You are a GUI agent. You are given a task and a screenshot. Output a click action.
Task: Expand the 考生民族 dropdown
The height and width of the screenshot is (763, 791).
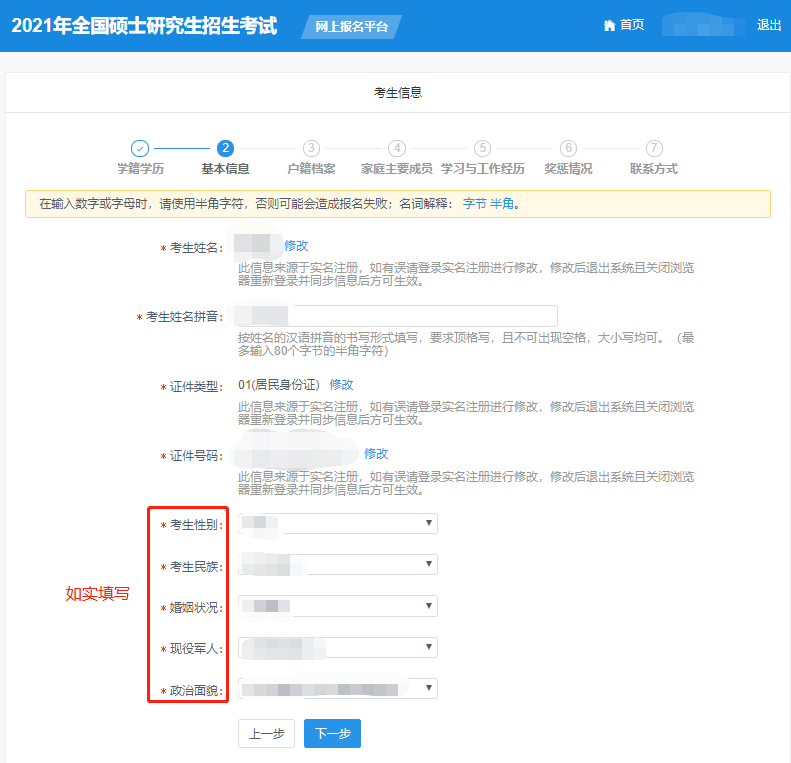[337, 565]
